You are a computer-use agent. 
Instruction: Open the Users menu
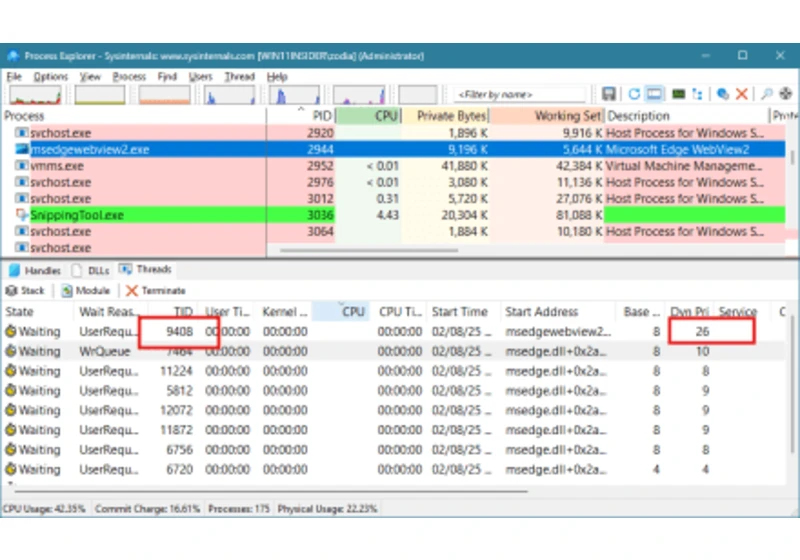tap(201, 77)
